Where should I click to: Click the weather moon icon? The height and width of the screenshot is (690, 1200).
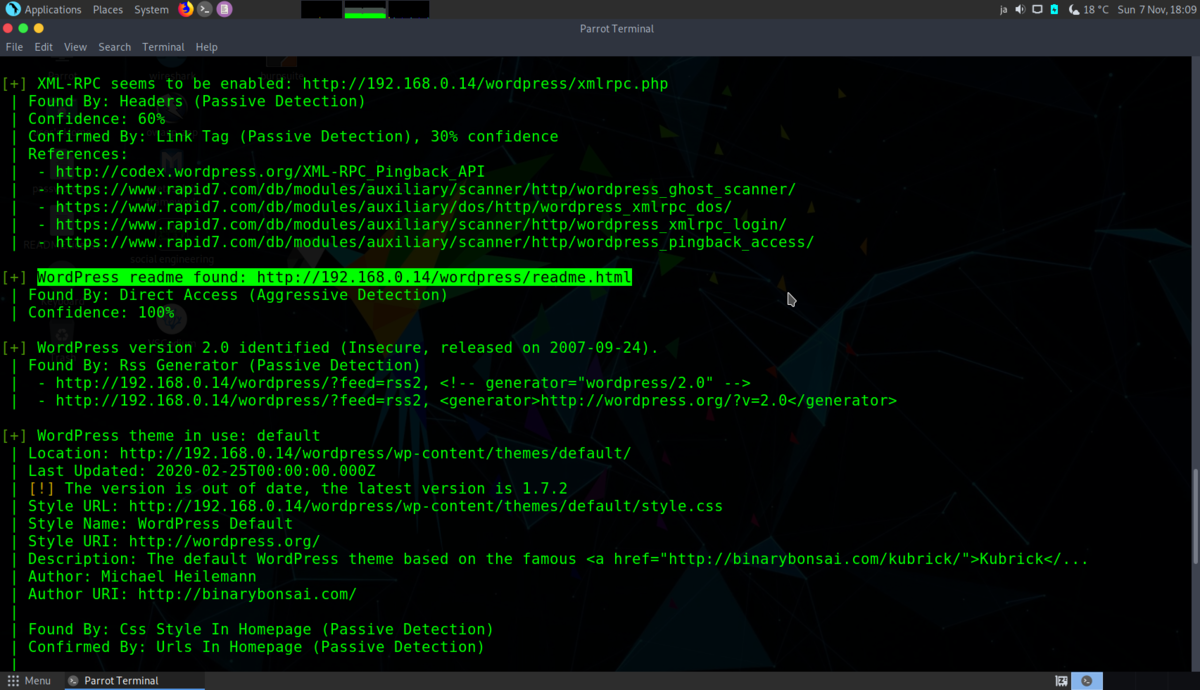1074,9
